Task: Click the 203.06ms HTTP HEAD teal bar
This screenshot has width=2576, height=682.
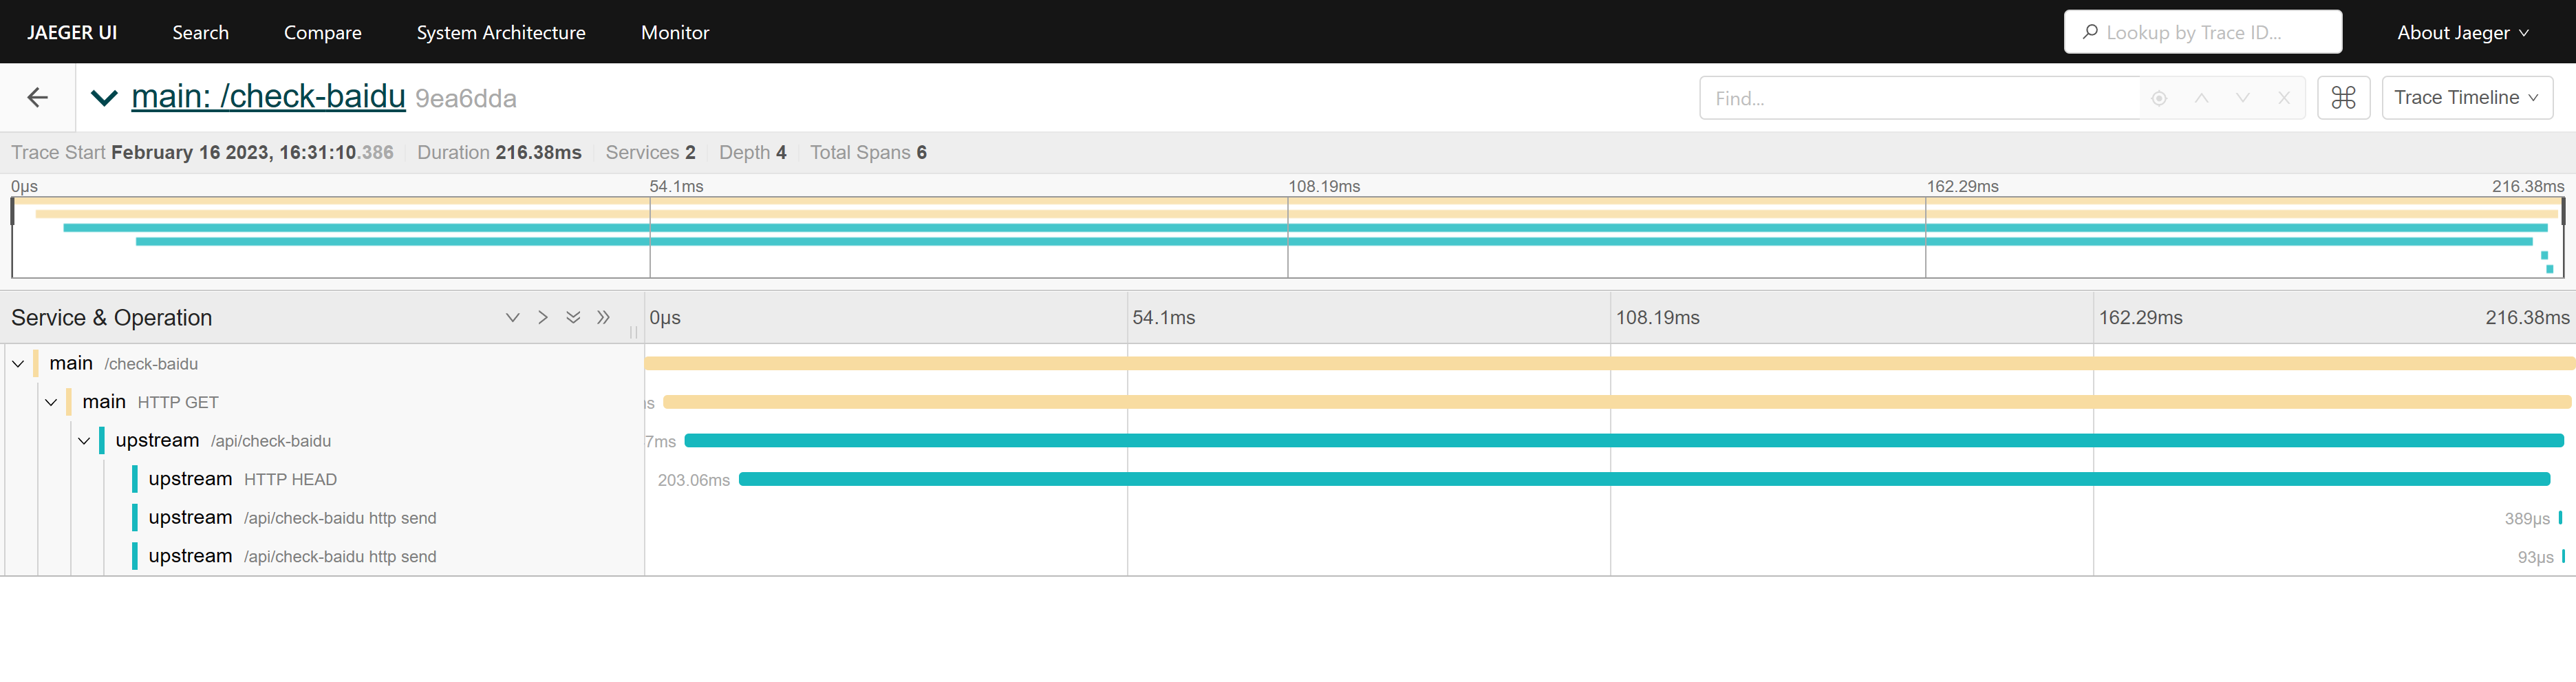Action: click(1644, 479)
